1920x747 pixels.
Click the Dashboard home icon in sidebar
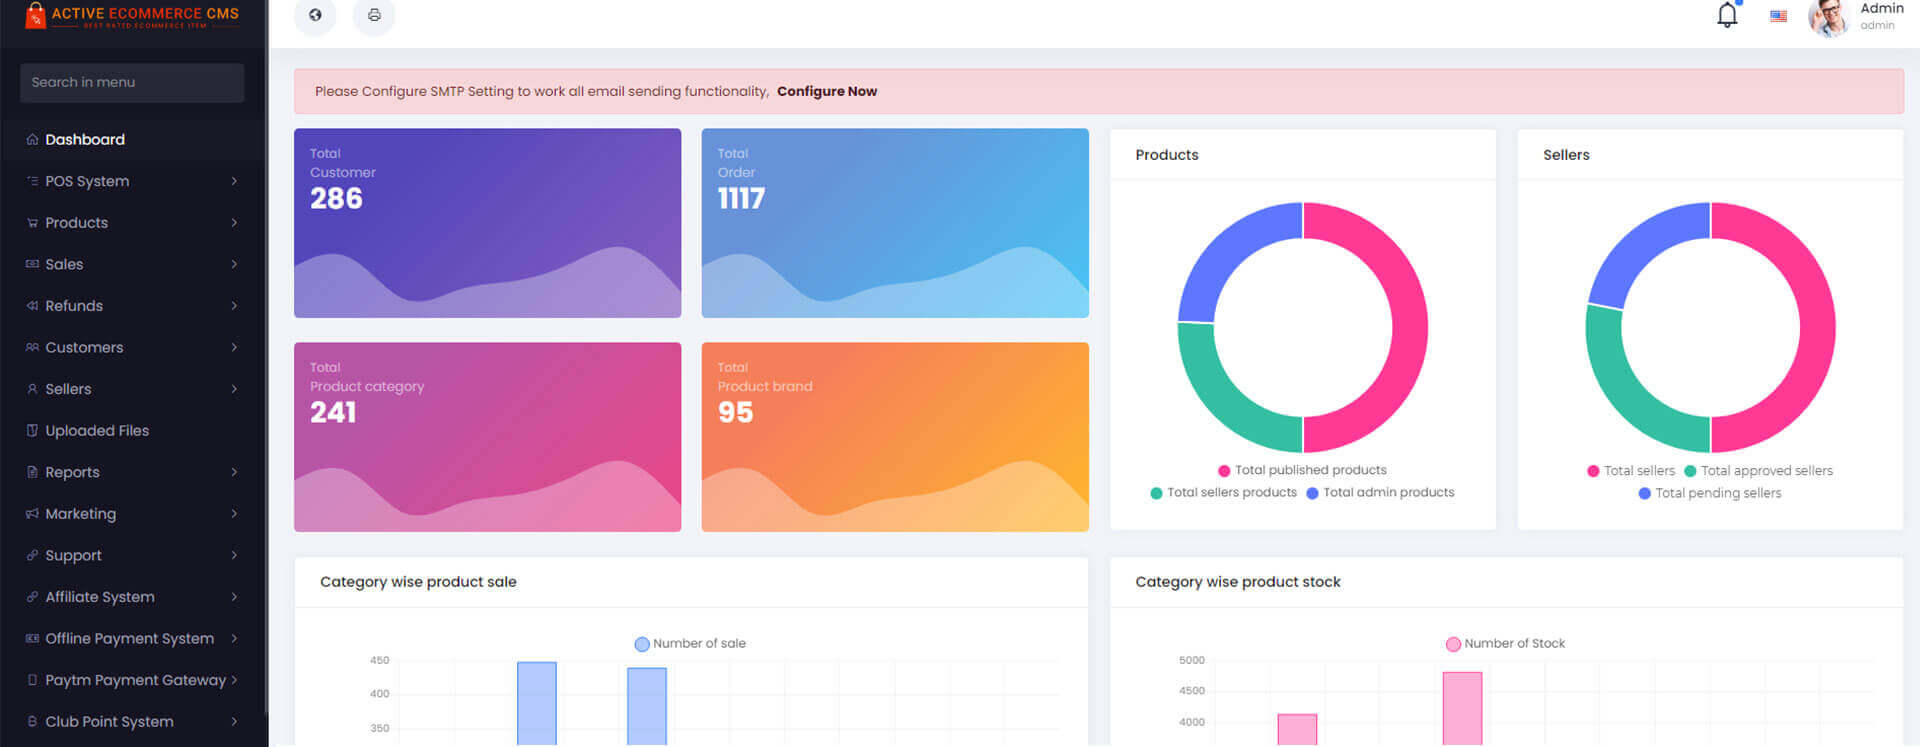[32, 140]
